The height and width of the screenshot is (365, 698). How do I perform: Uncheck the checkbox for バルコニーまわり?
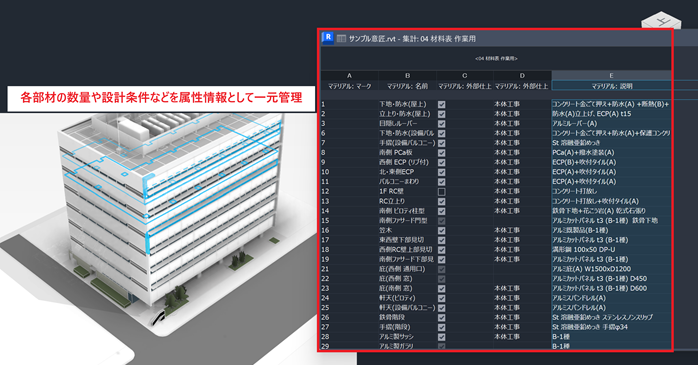[x=441, y=182]
